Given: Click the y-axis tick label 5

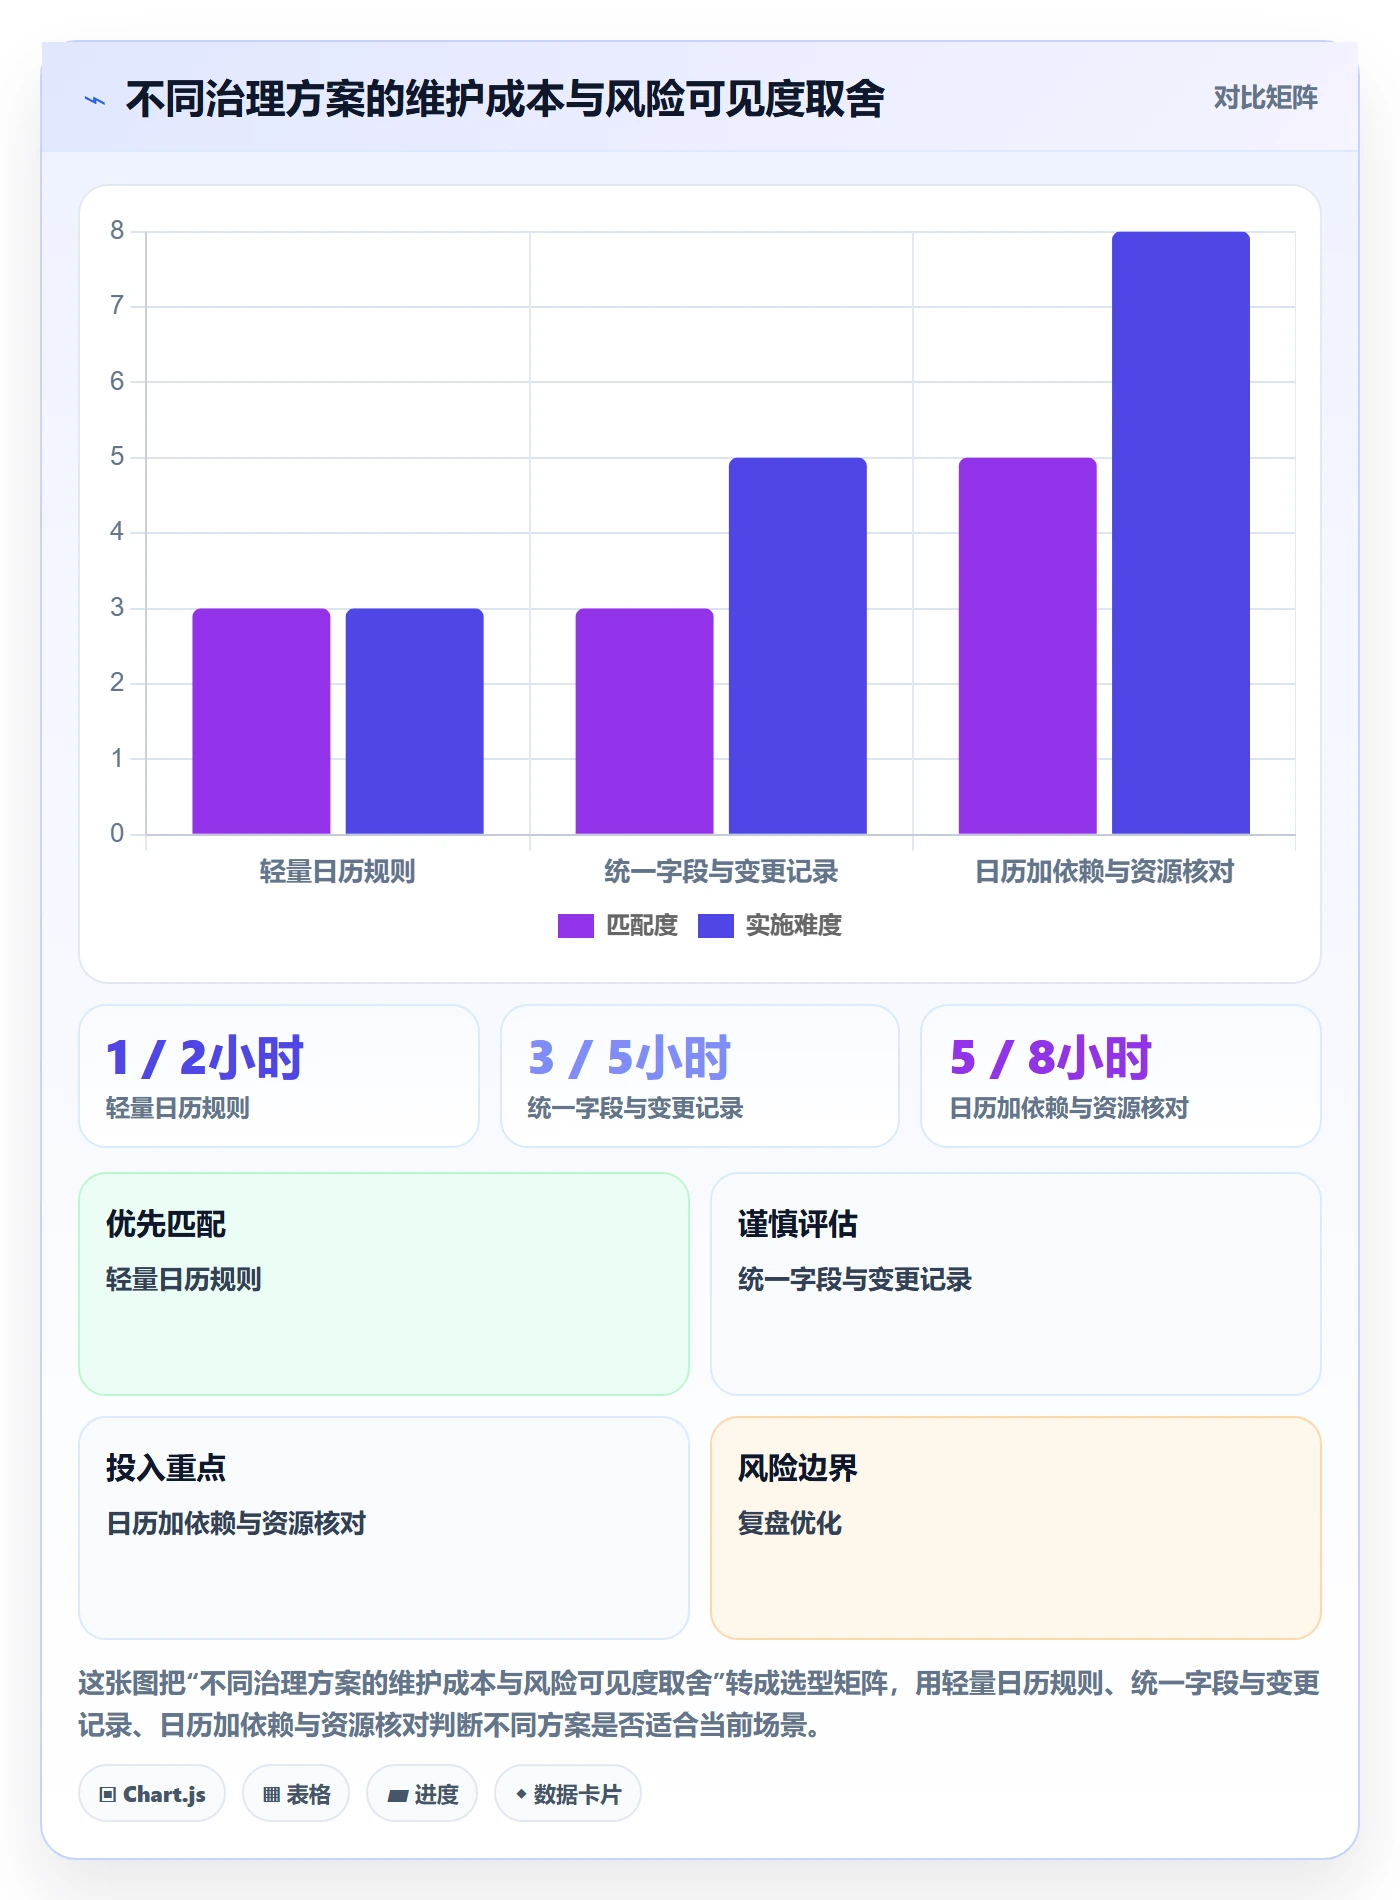Looking at the screenshot, I should pyautogui.click(x=117, y=457).
